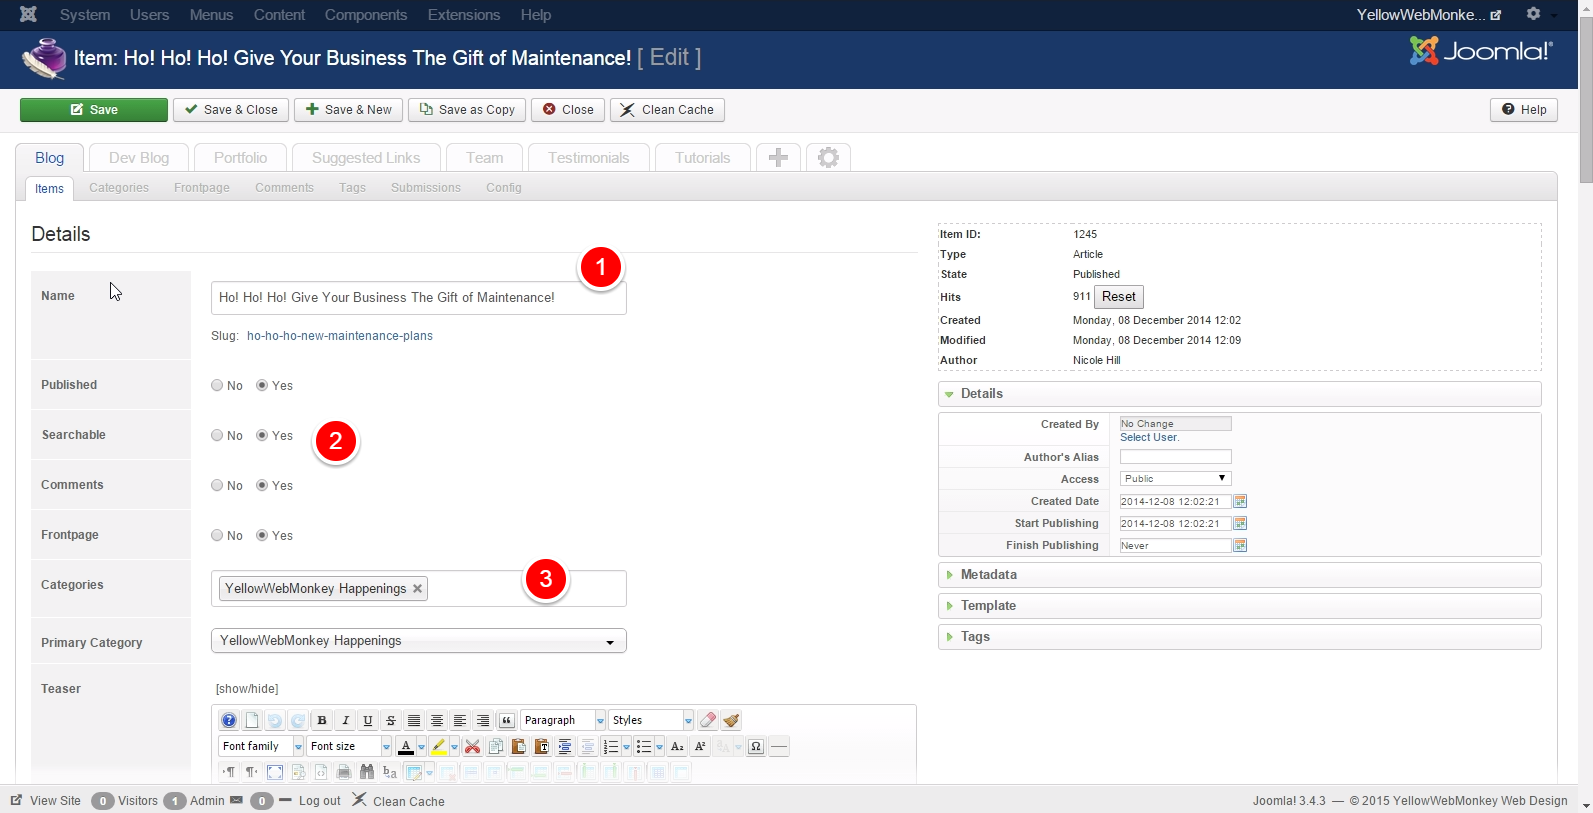Expand the Template panel
Viewport: 1593px width, 813px height.
point(1239,606)
